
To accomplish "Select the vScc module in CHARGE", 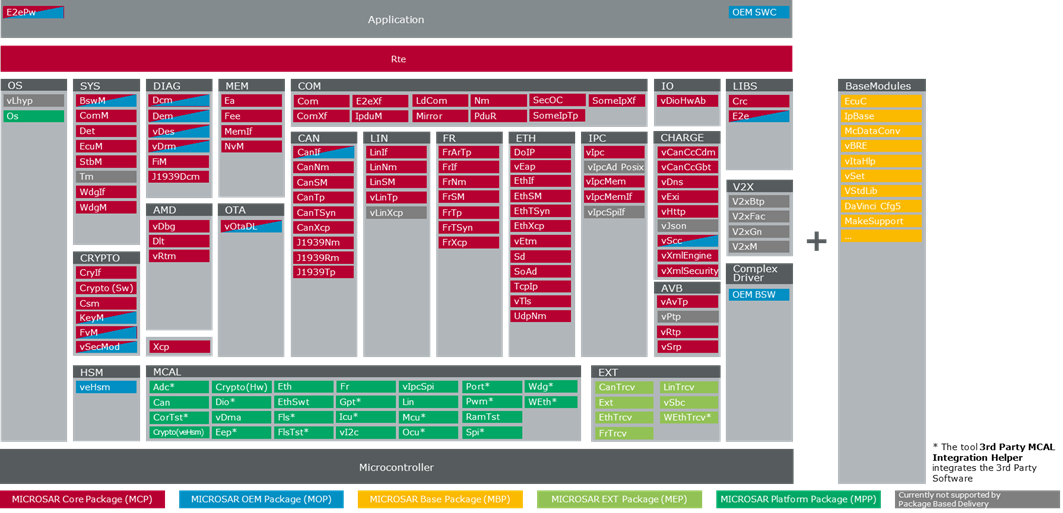I will click(x=687, y=241).
